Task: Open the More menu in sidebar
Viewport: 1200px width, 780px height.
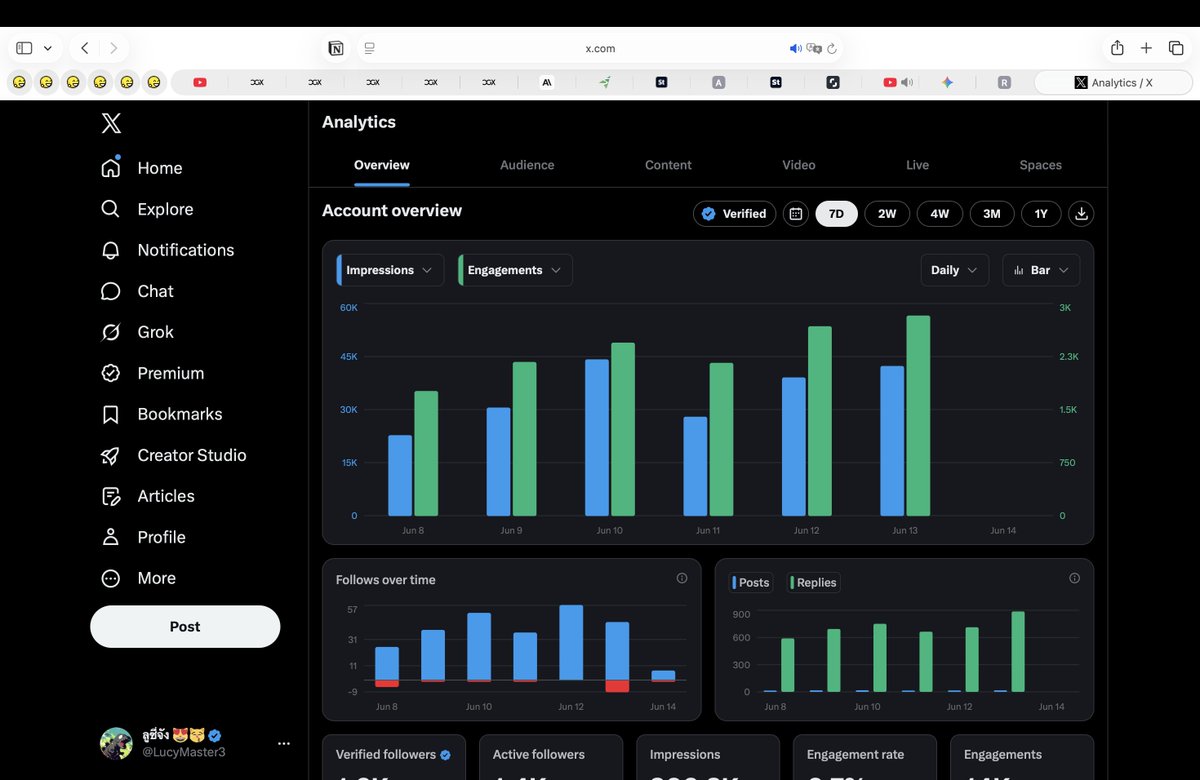Action: coord(138,578)
